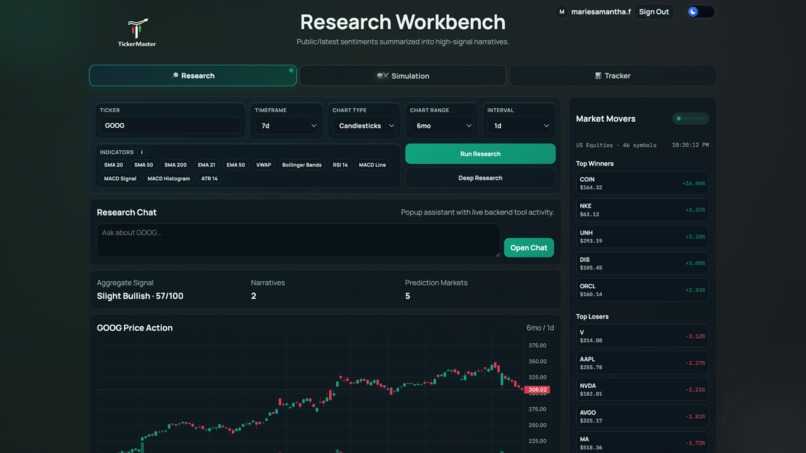Toggle the VWAP indicator
806x453 pixels.
tap(263, 165)
